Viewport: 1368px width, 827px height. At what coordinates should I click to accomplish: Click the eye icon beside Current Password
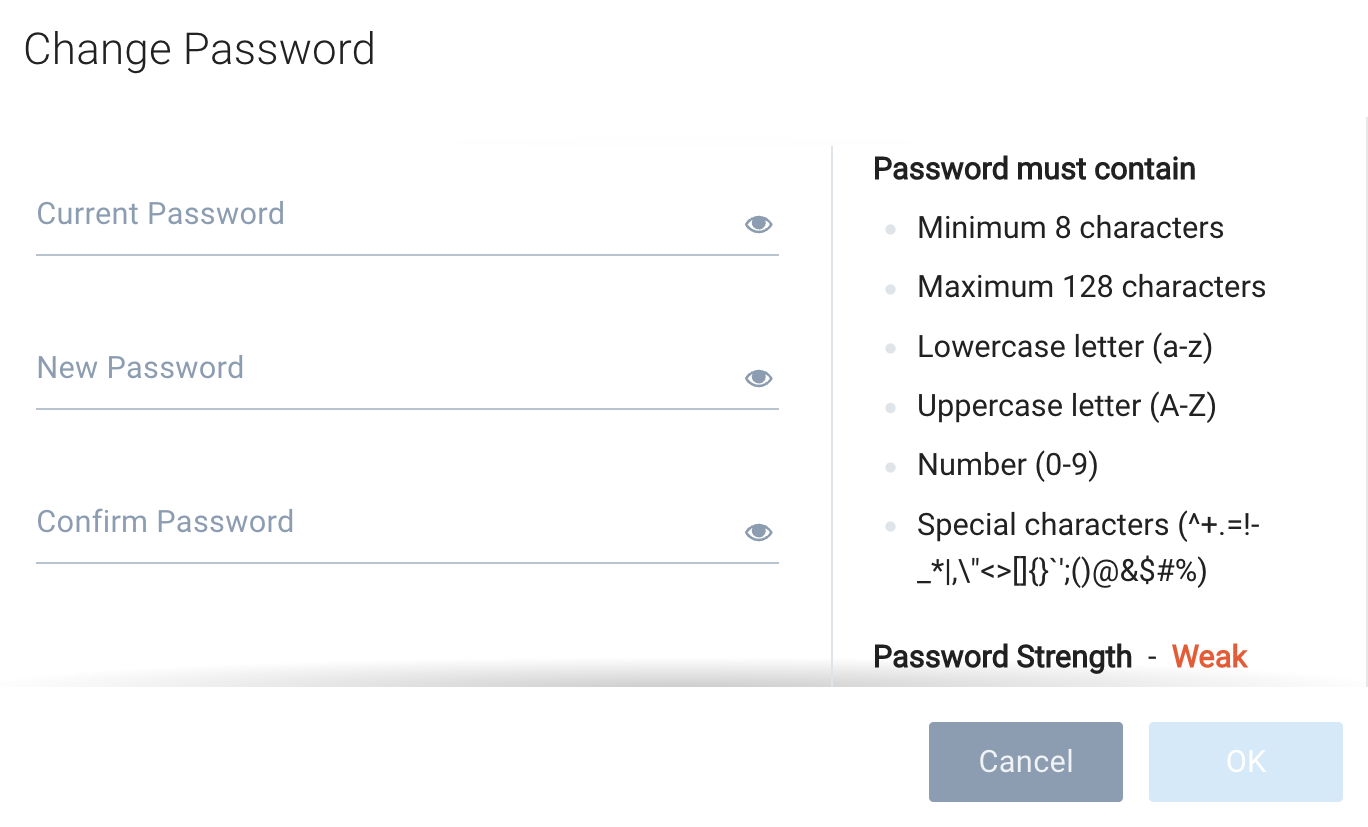[758, 224]
